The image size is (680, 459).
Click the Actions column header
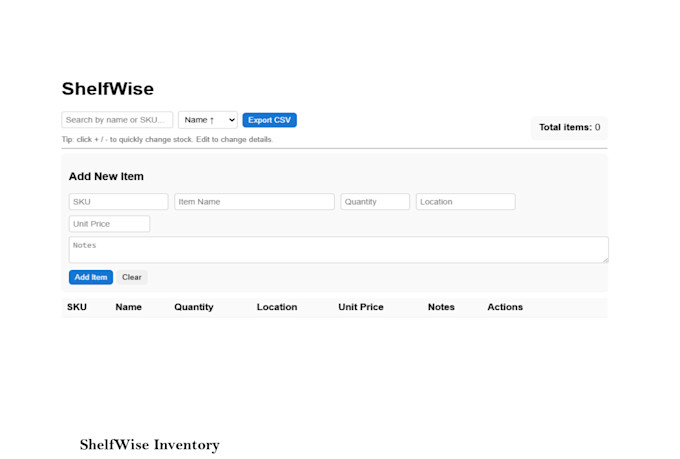pyautogui.click(x=505, y=307)
